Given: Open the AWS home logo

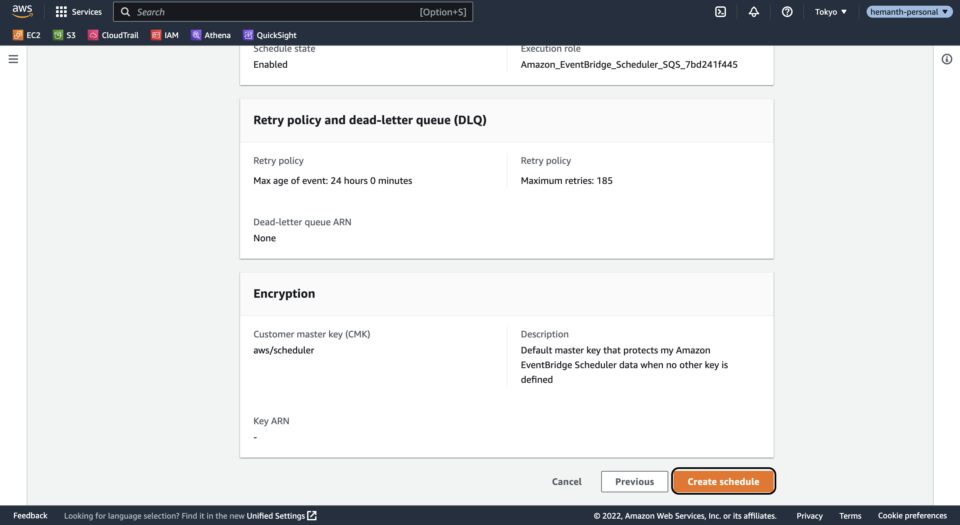Looking at the screenshot, I should [x=22, y=11].
